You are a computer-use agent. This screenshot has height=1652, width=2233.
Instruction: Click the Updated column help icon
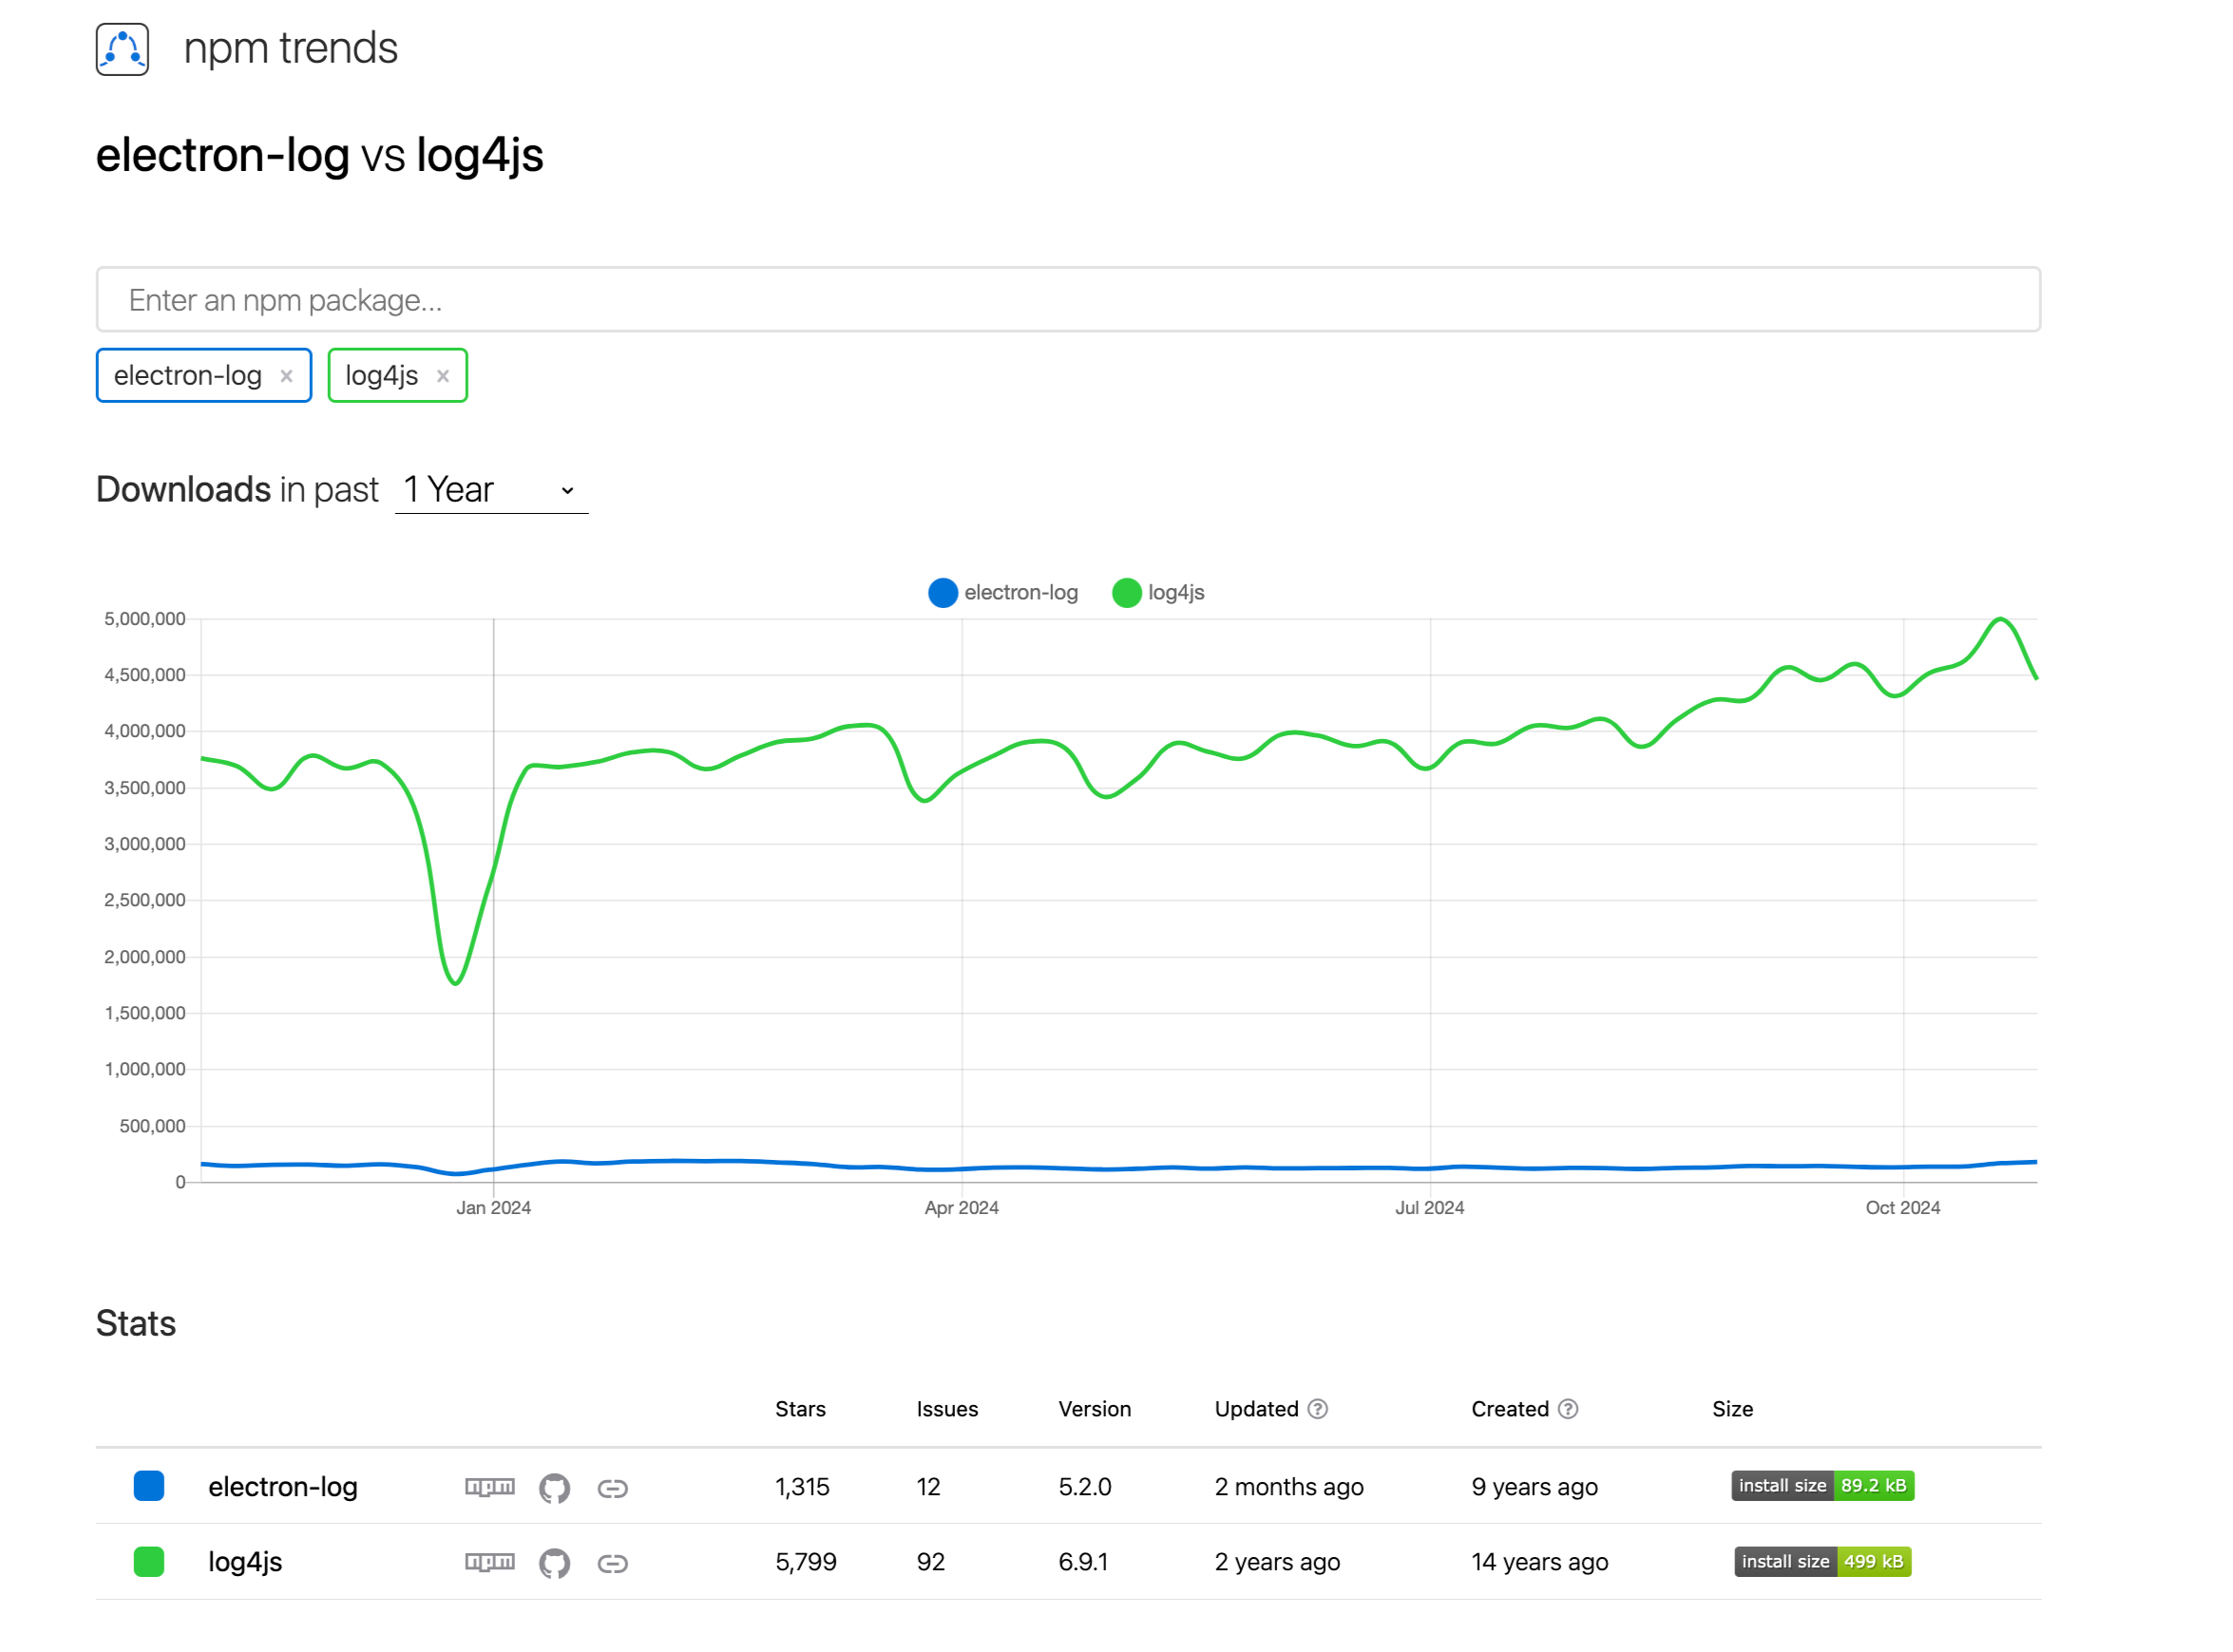pos(1318,1409)
